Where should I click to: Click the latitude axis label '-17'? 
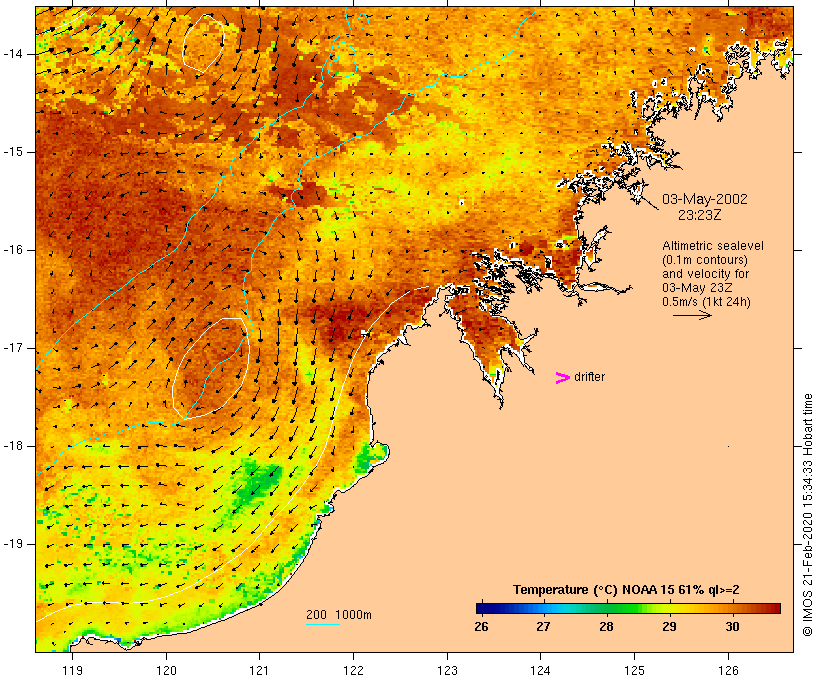click(x=12, y=348)
